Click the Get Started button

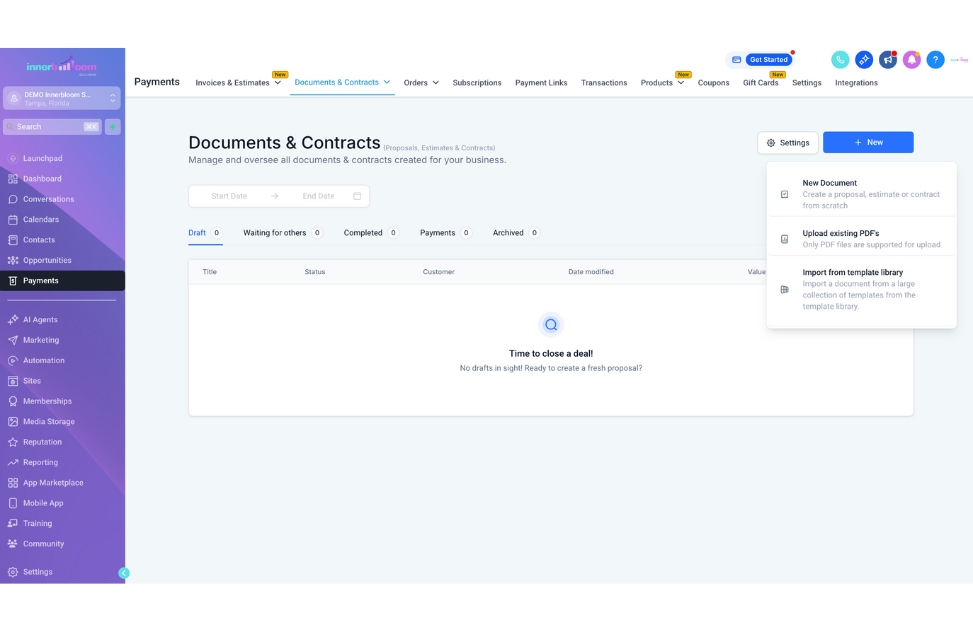point(768,60)
